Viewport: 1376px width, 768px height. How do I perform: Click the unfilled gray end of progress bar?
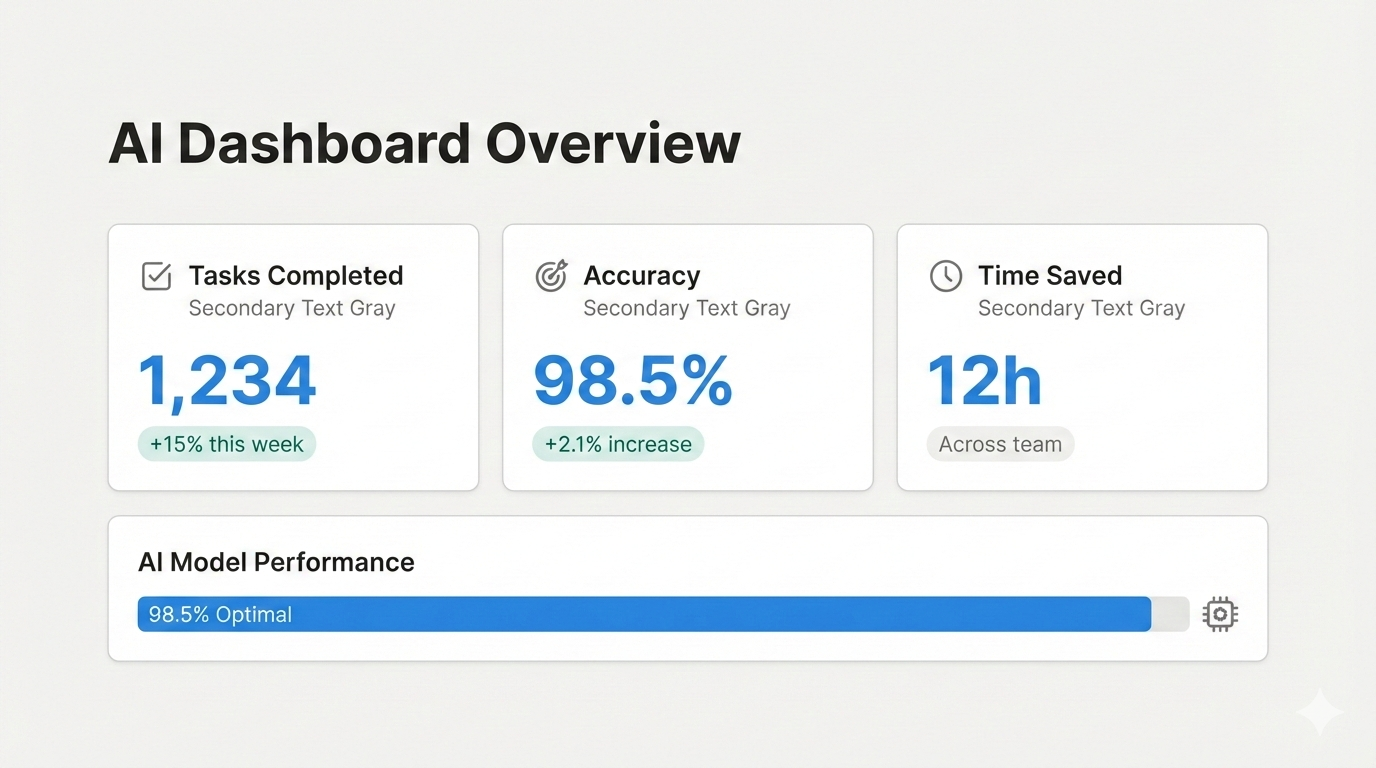click(x=1170, y=614)
